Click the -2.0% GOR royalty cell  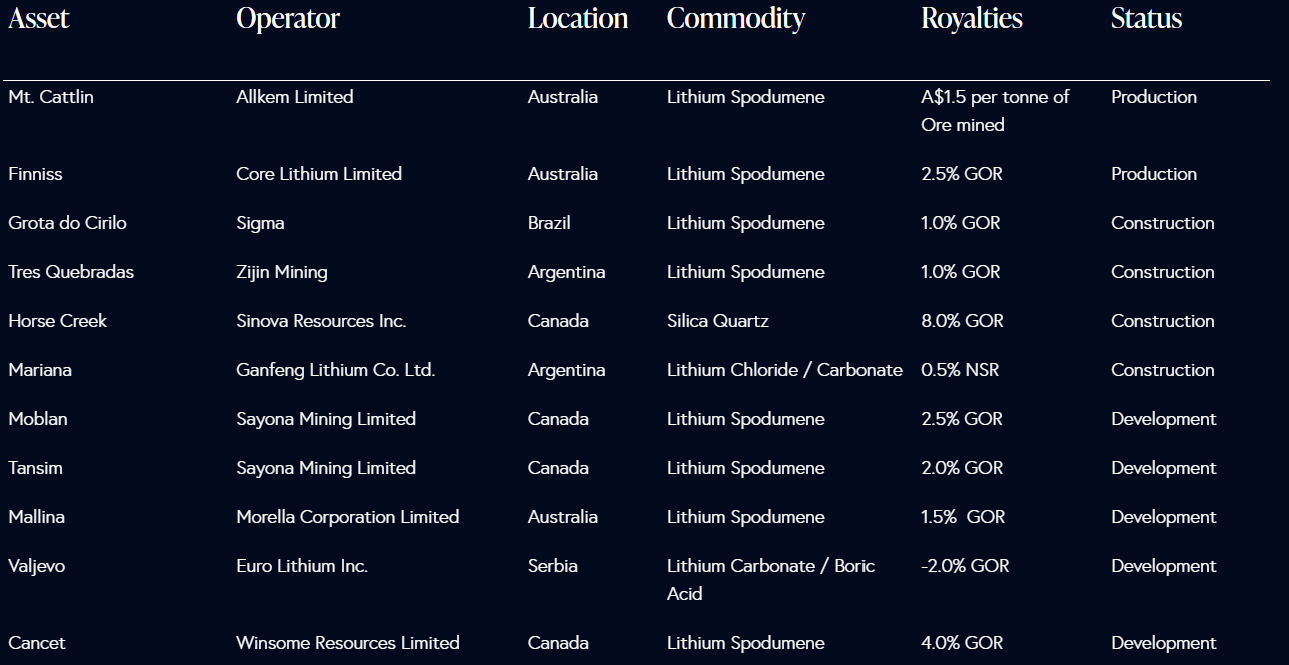coord(965,566)
